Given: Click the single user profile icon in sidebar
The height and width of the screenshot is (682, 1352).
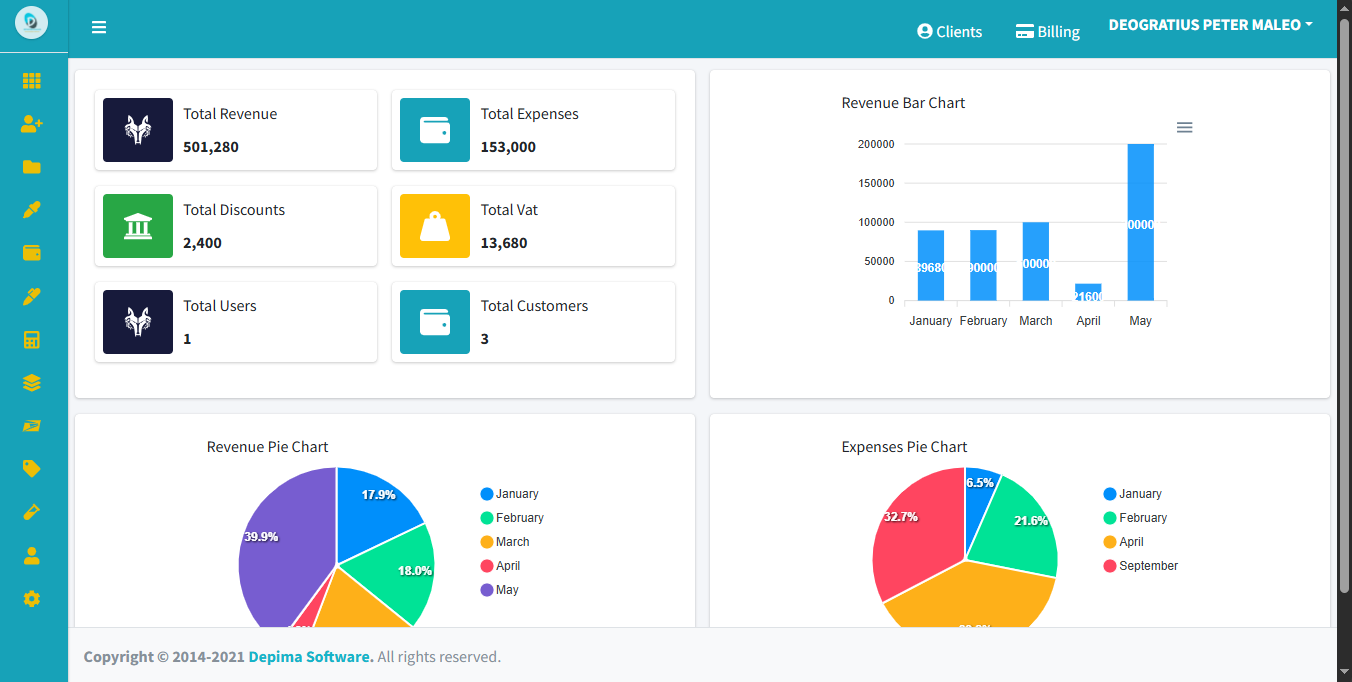Looking at the screenshot, I should [32, 556].
